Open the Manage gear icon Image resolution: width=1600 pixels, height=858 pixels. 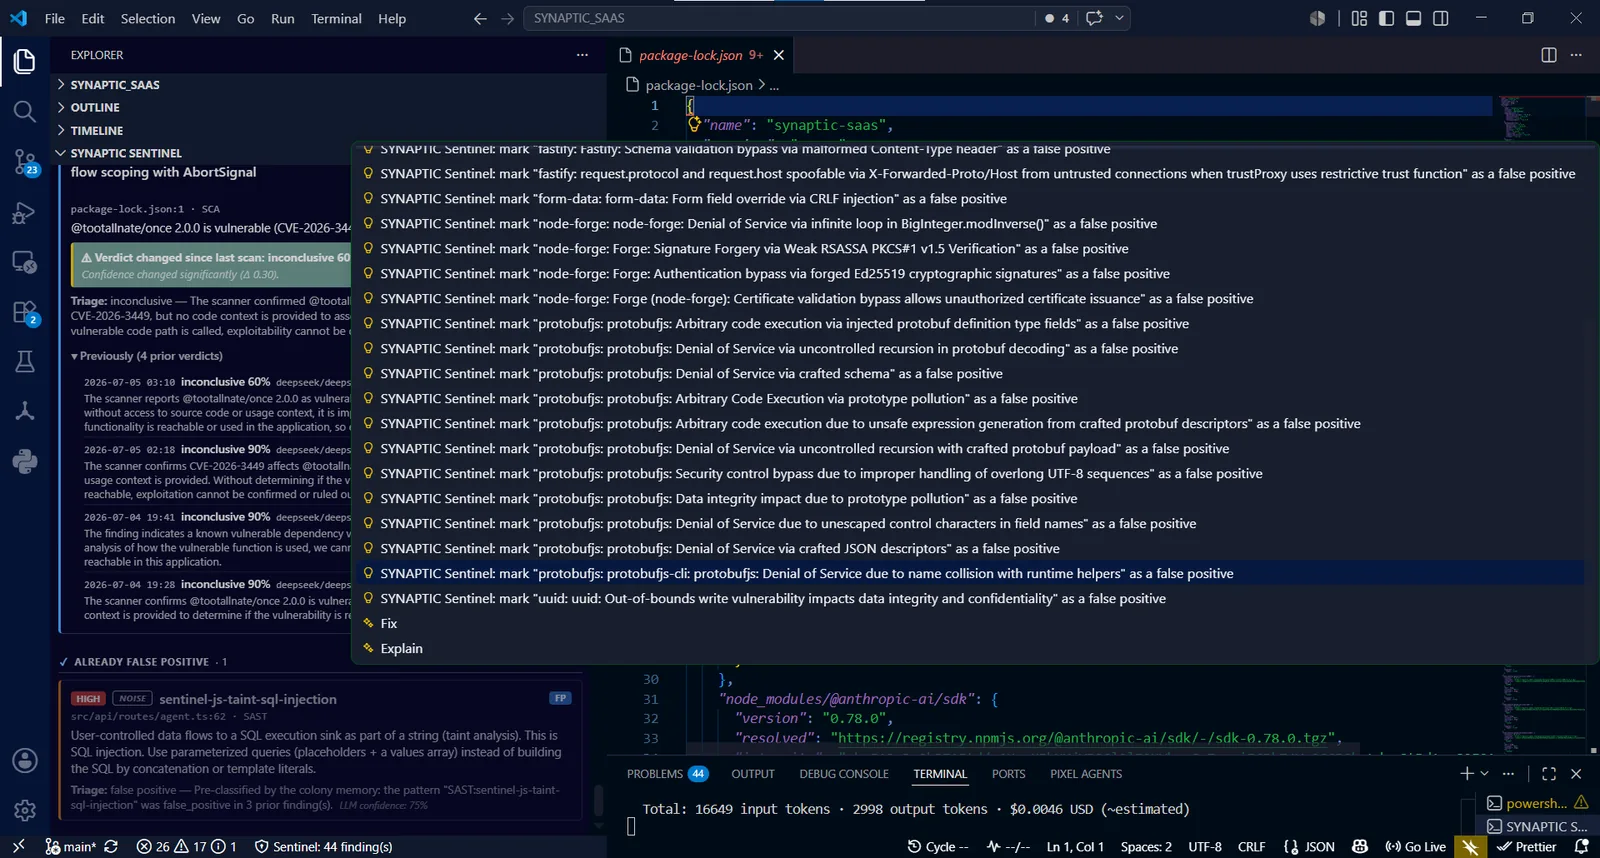click(x=25, y=811)
